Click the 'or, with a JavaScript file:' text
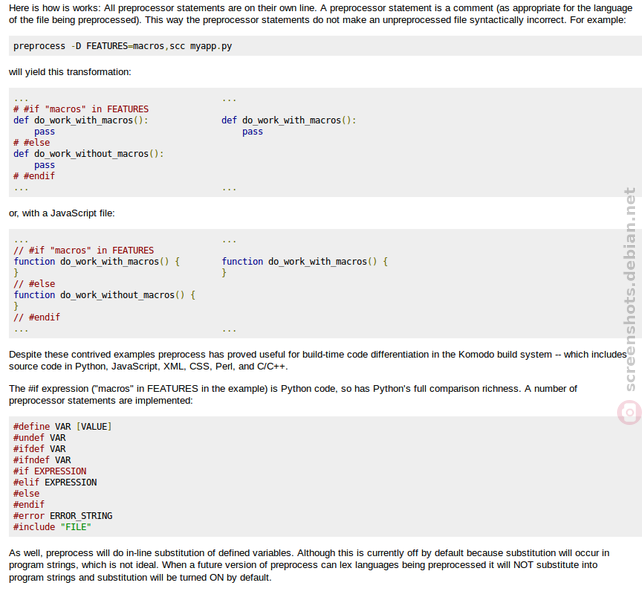642x600 pixels. click(62, 213)
